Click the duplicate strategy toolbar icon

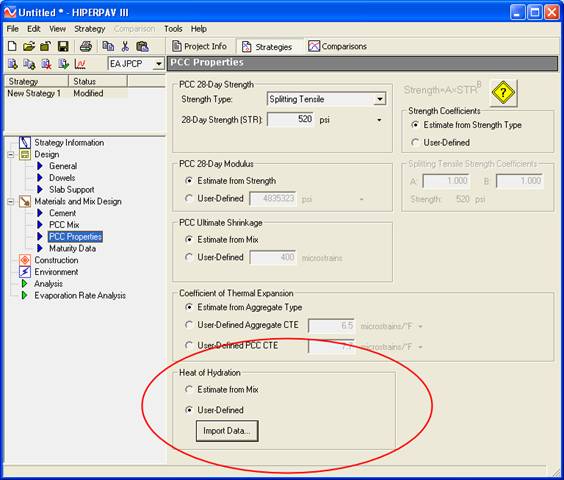[x=29, y=64]
